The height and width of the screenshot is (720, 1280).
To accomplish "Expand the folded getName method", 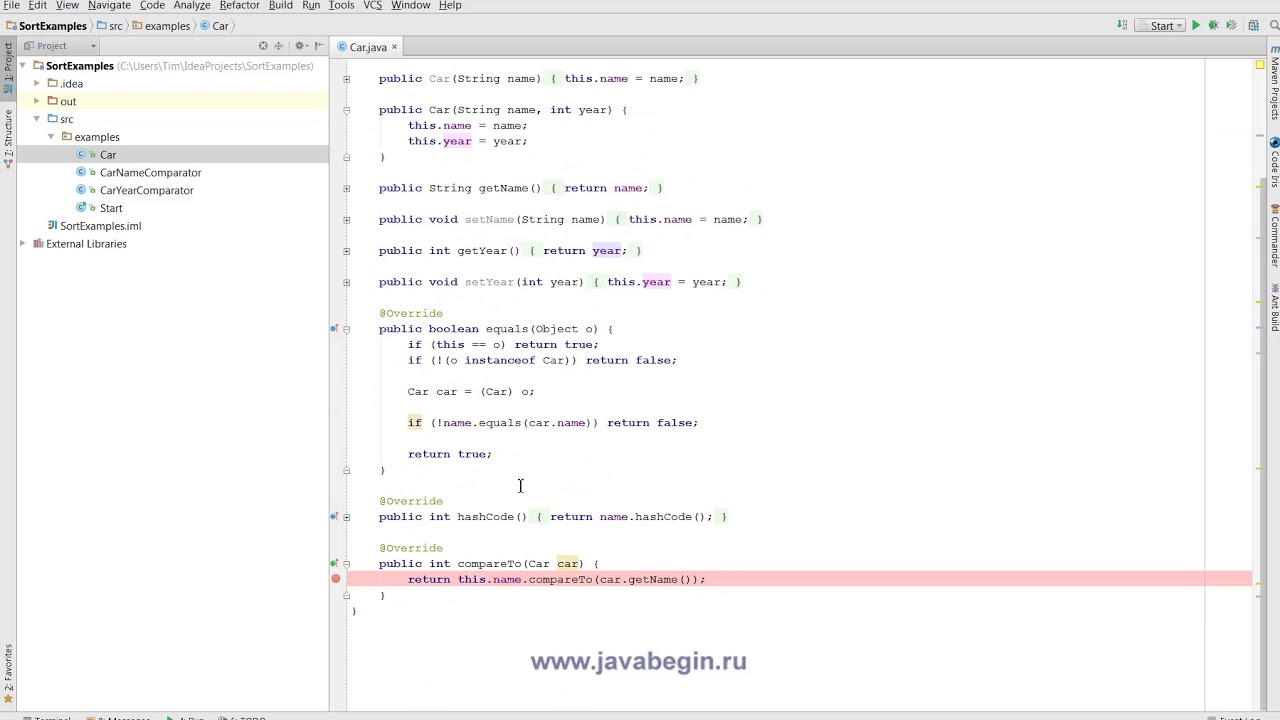I will tap(347, 188).
